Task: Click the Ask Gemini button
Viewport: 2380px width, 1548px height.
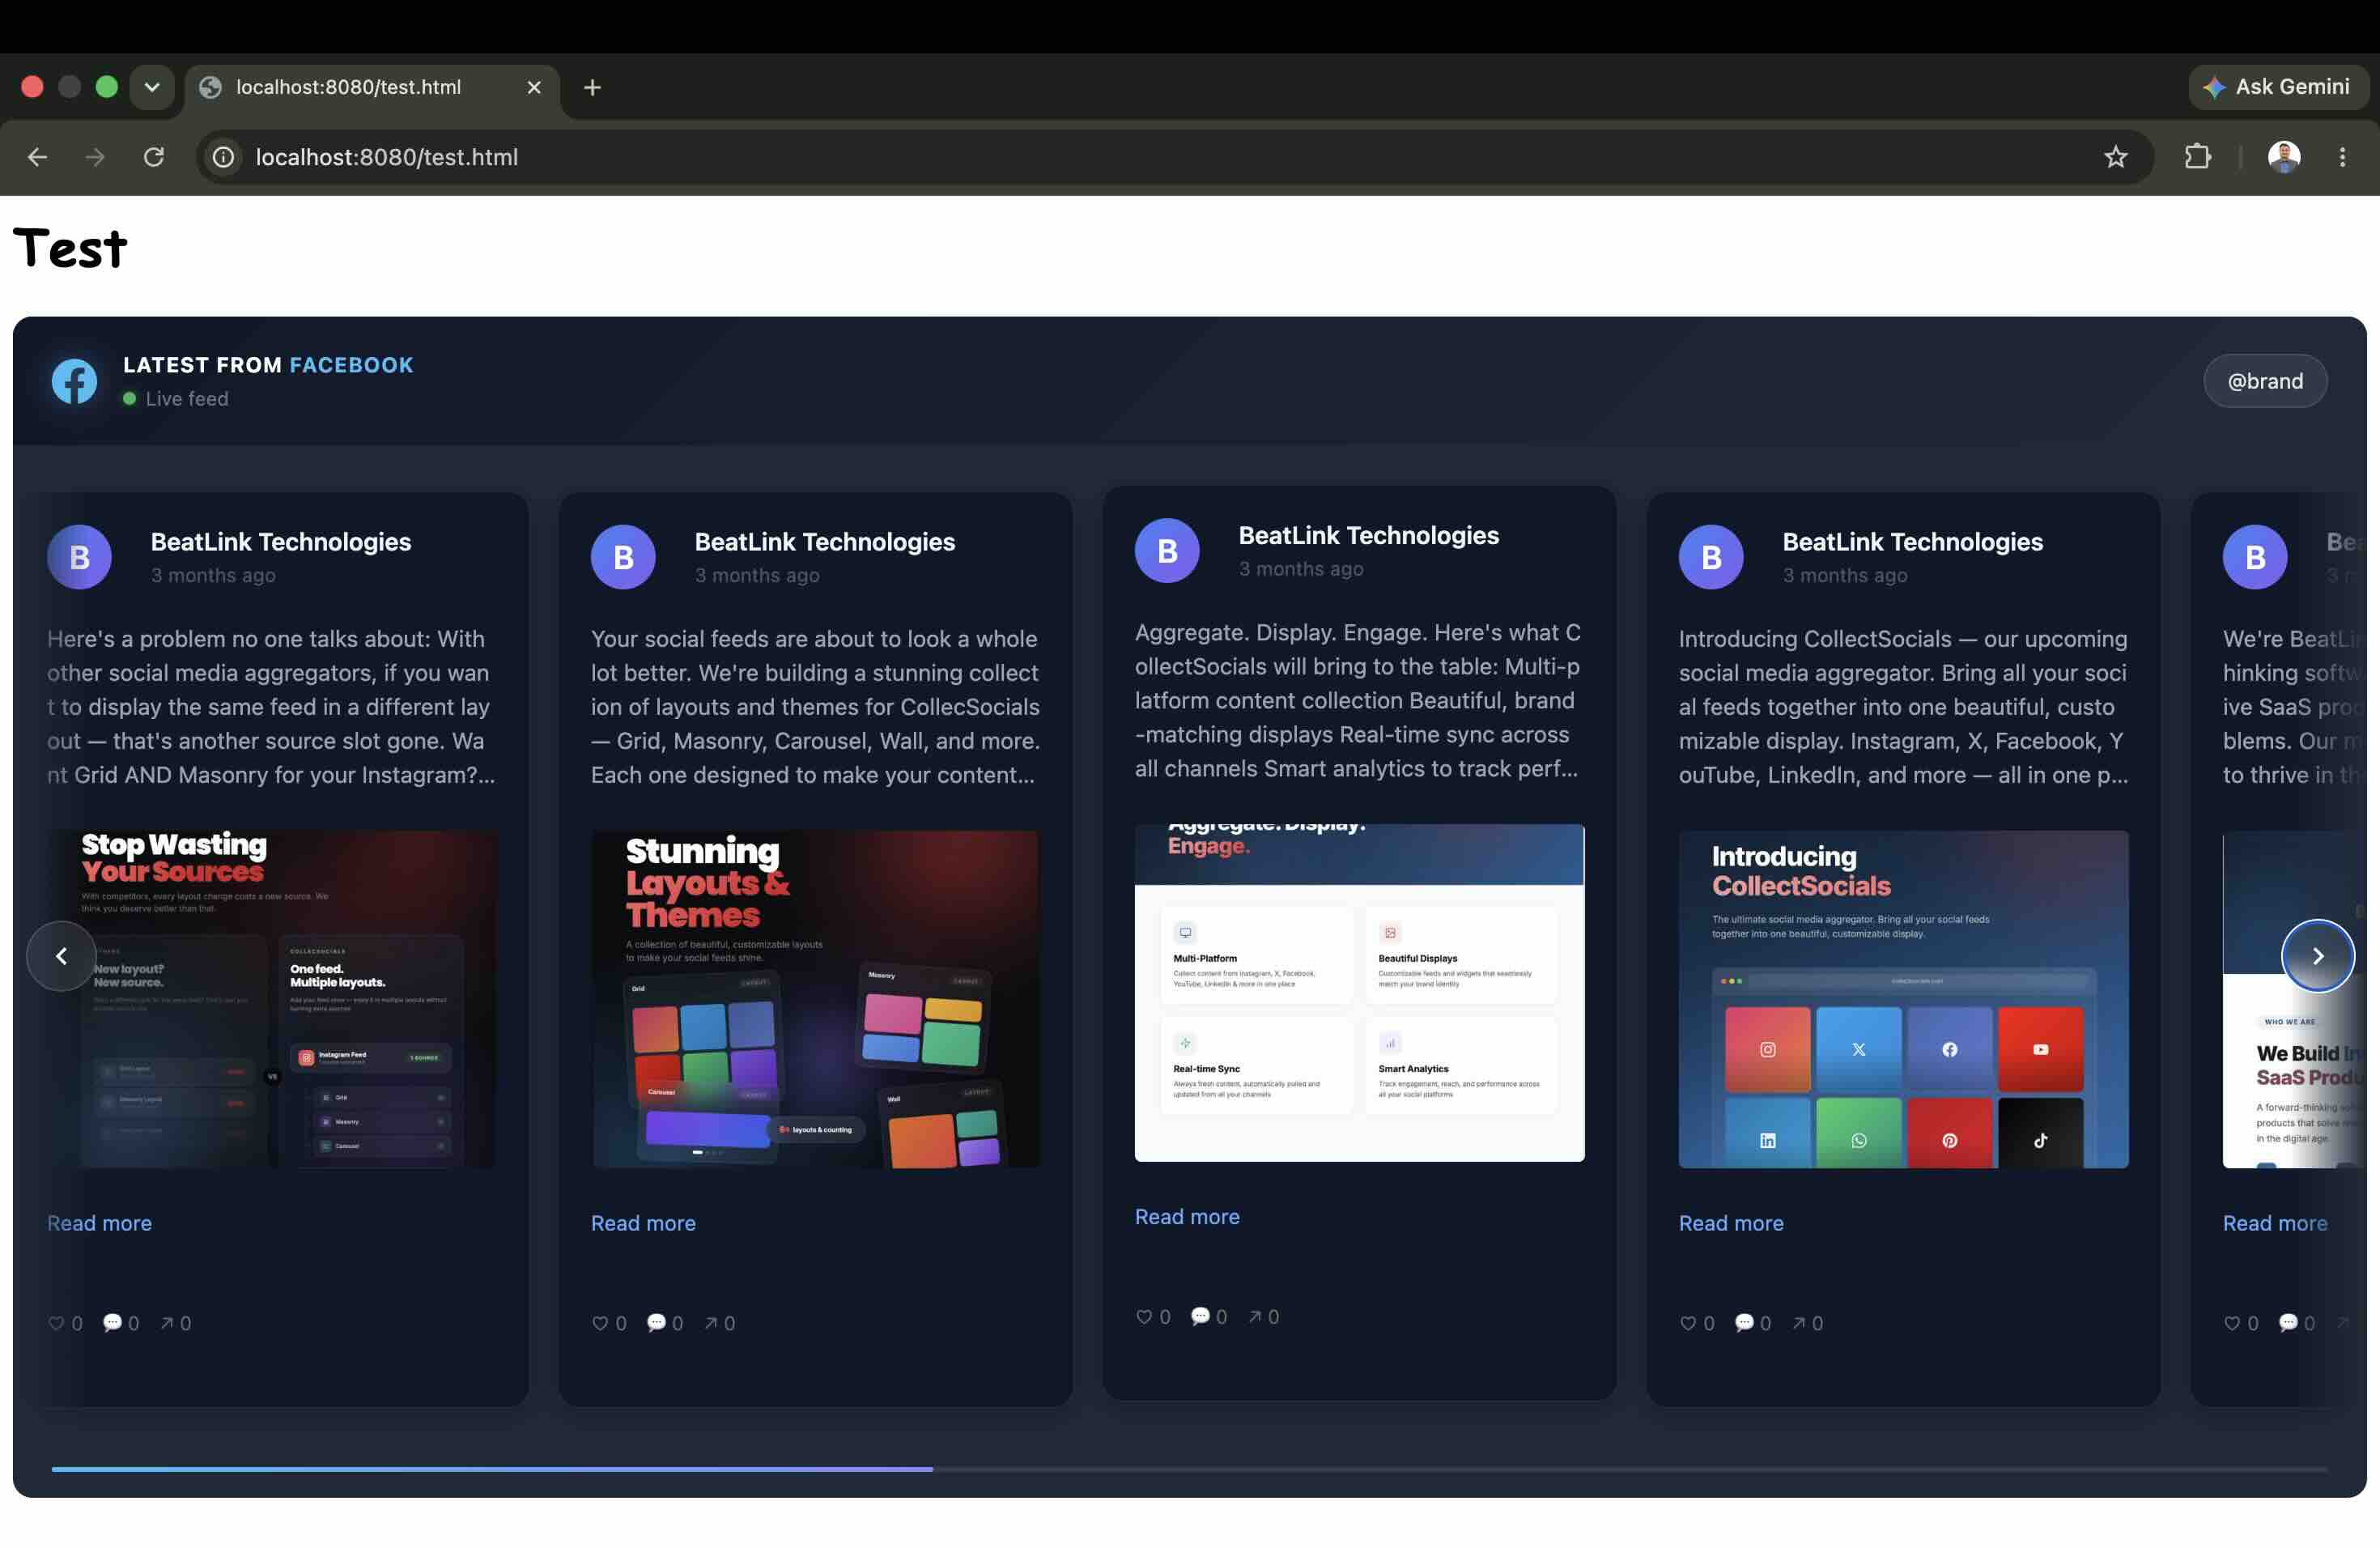Action: (x=2277, y=87)
